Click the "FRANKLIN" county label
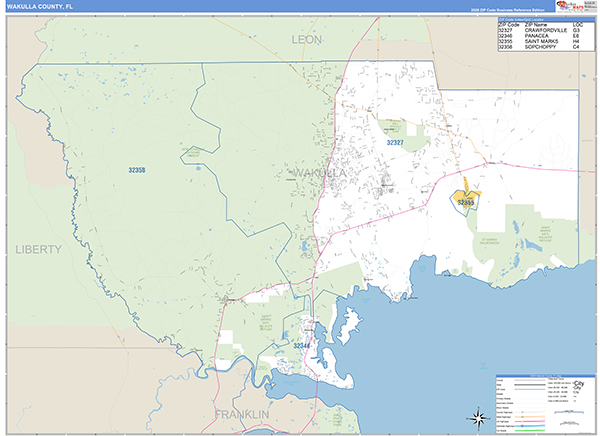This screenshot has width=600, height=436. click(x=242, y=414)
